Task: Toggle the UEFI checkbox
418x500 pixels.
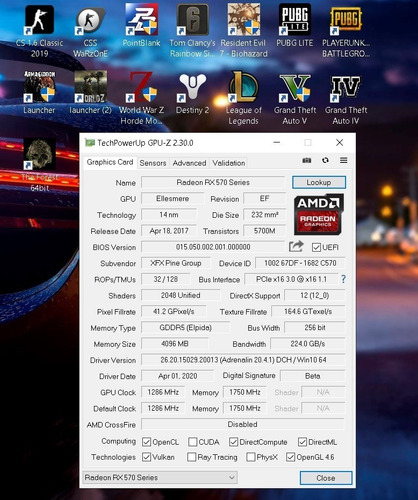Action: 316,247
